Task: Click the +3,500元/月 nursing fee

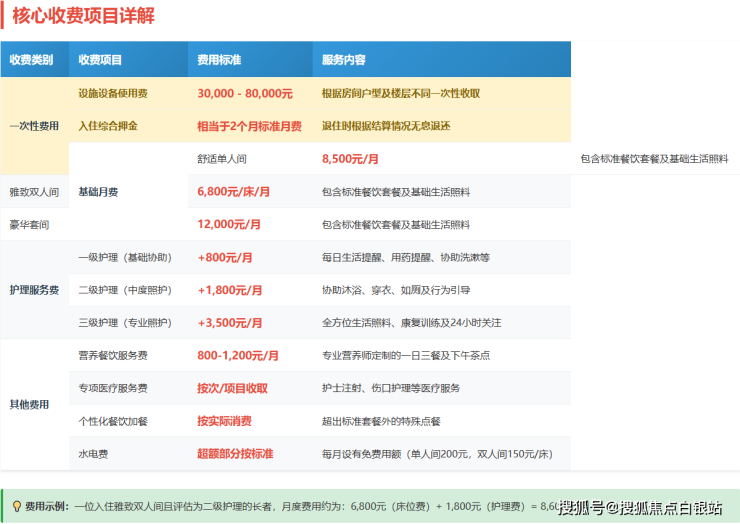Action: point(225,323)
